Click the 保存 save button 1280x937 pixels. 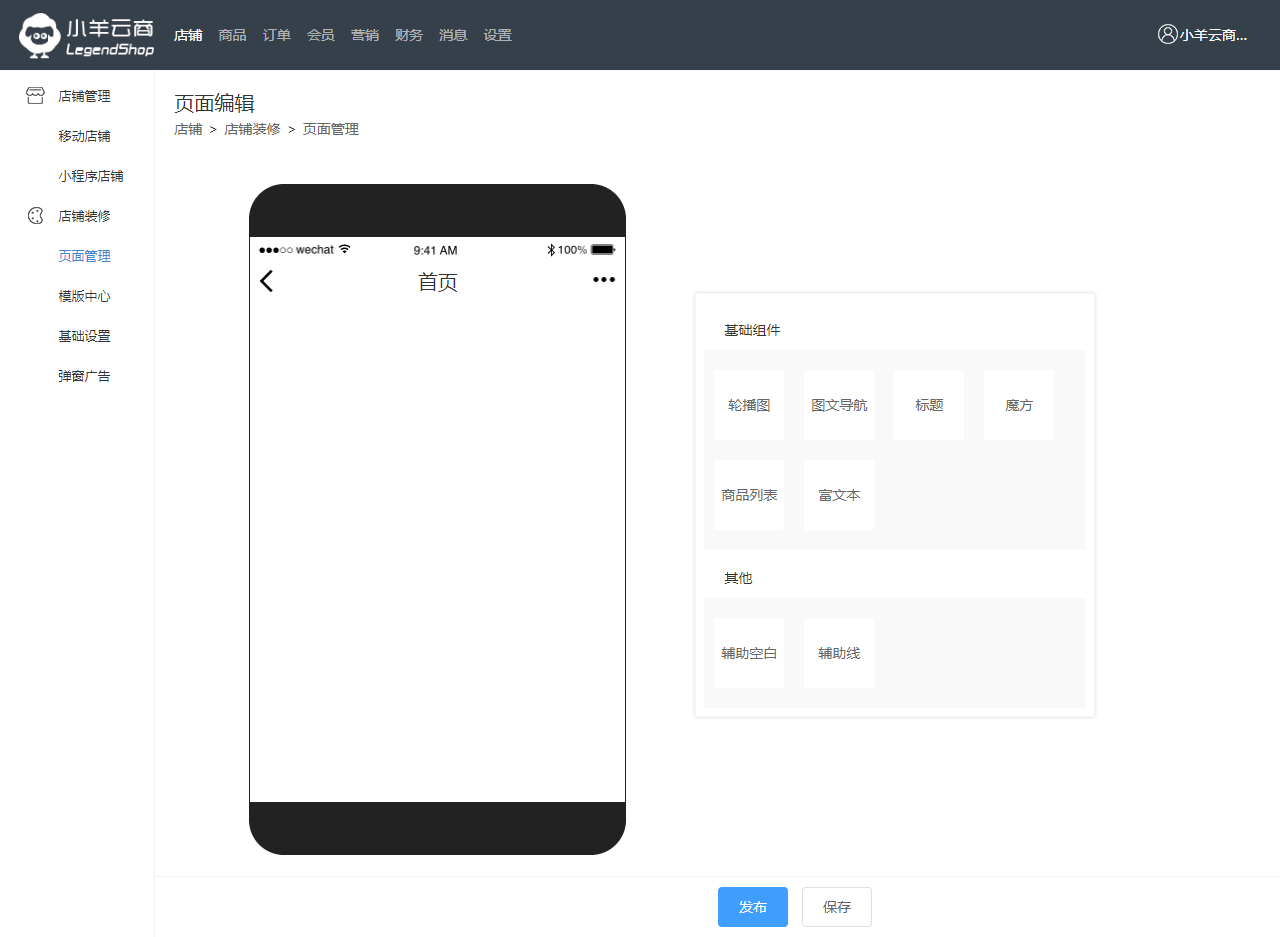(836, 907)
